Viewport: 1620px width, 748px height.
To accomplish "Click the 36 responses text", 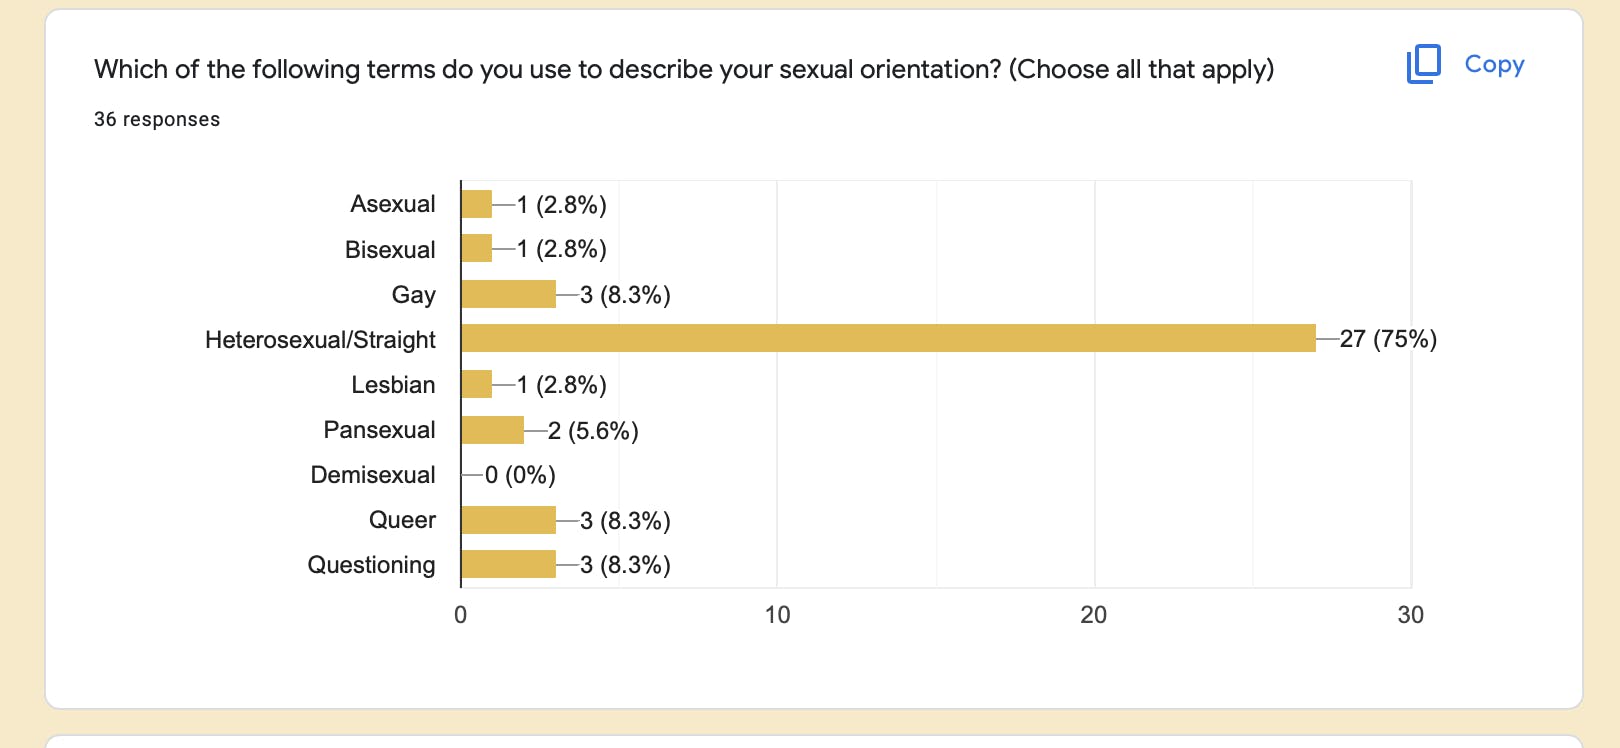I will coord(157,119).
